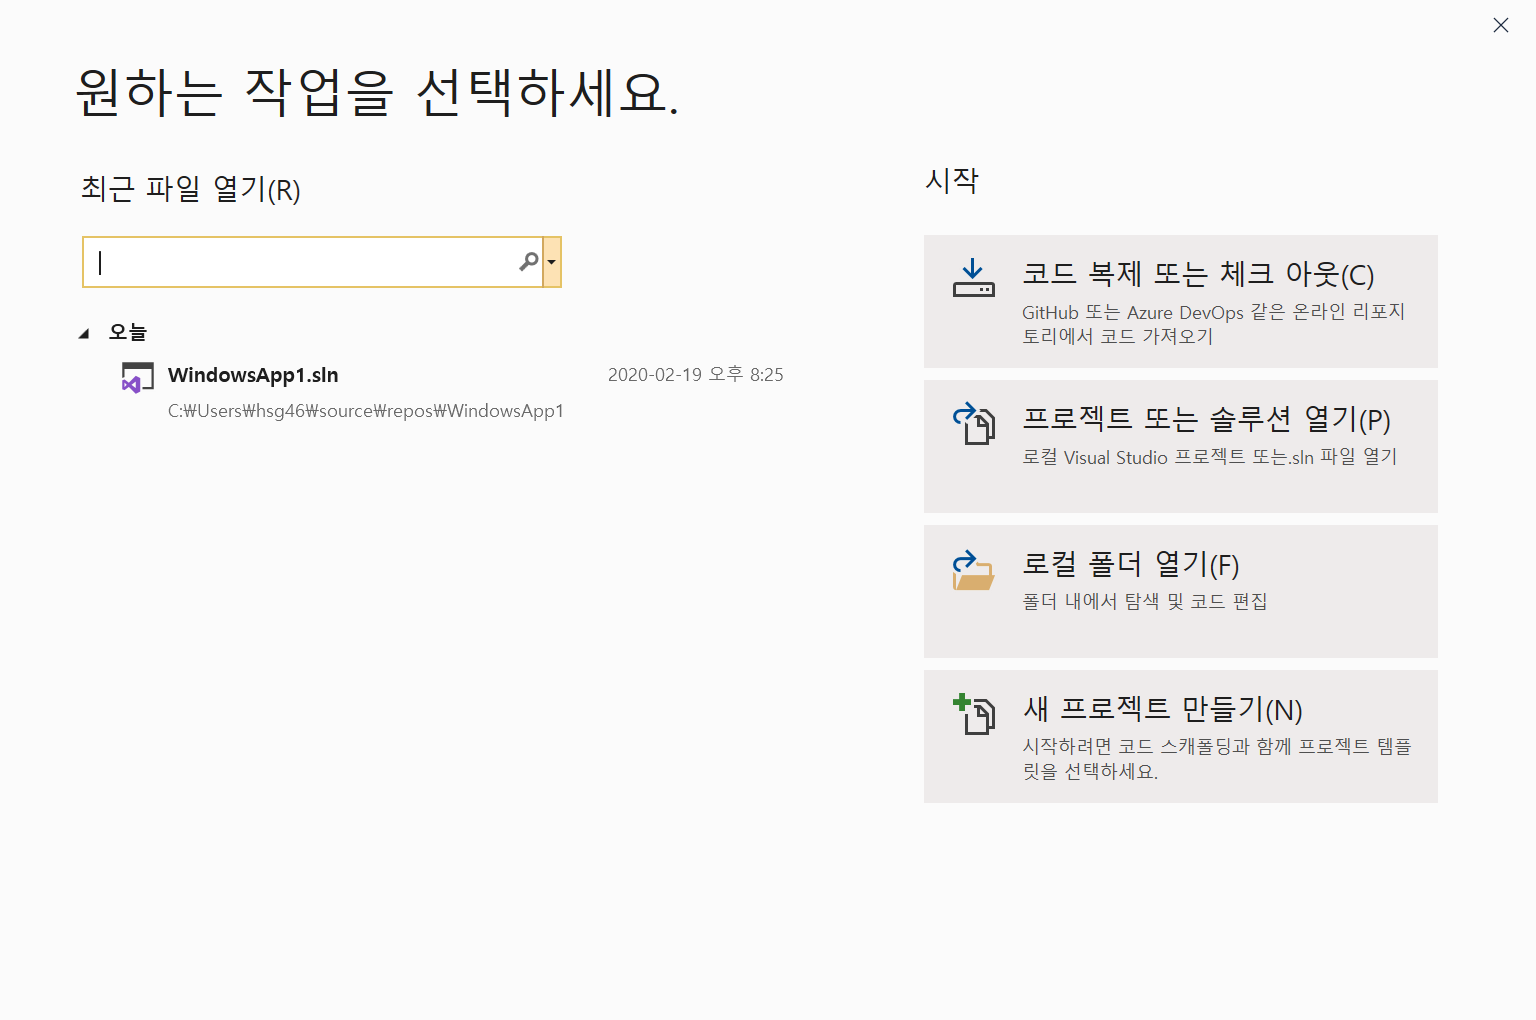Click the 로컬 Visual Studio 프로젝트 description
1536x1020 pixels.
click(x=1209, y=457)
